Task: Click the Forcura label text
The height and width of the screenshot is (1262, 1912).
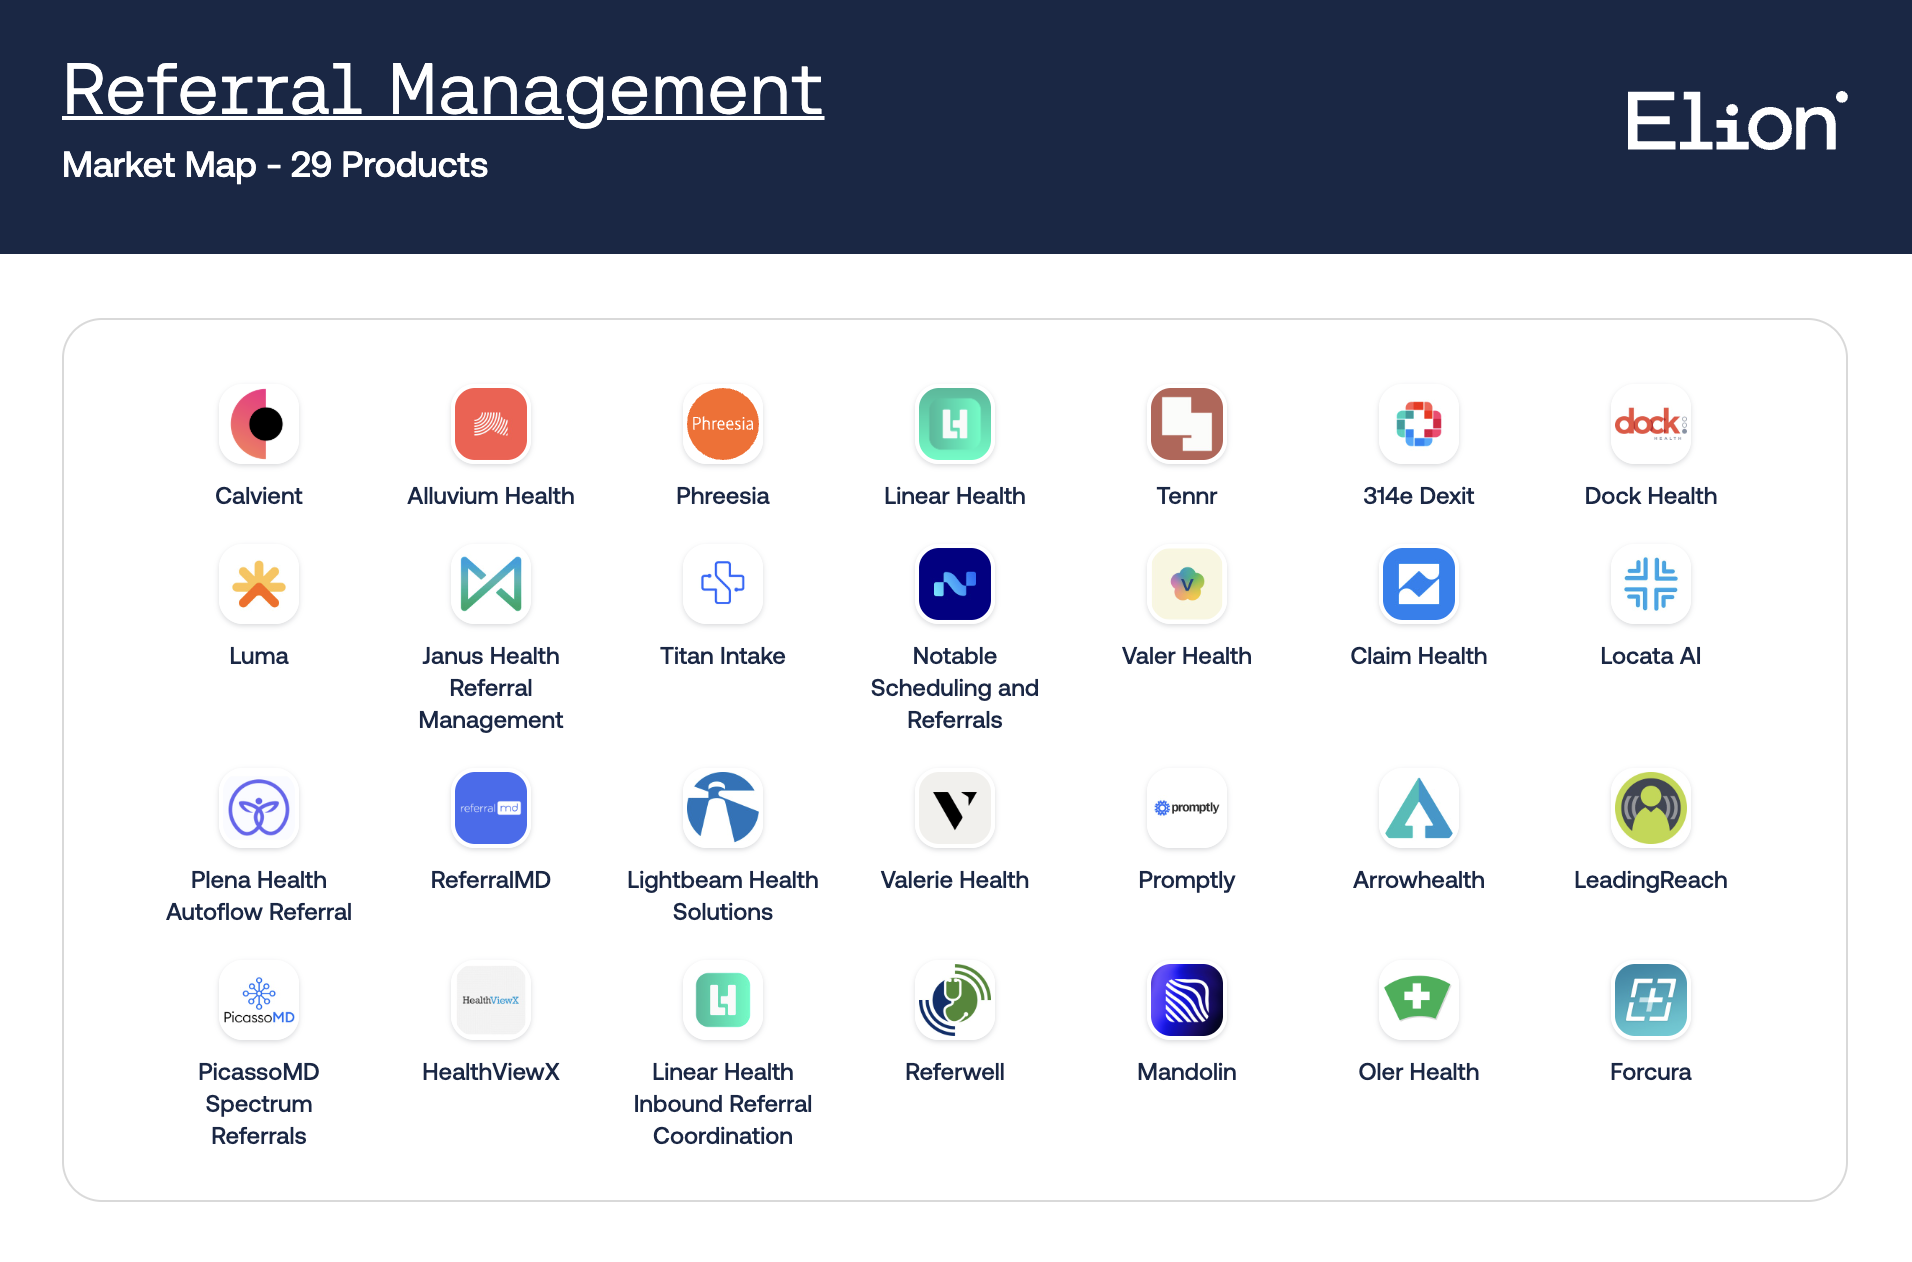Action: coord(1651,1072)
